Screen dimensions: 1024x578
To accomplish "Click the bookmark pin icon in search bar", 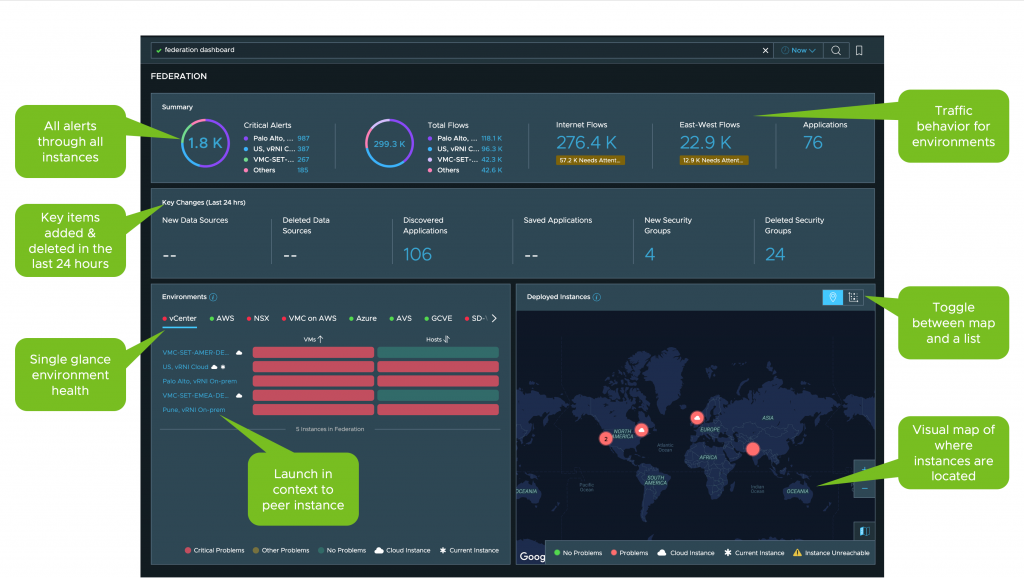I will tap(859, 50).
